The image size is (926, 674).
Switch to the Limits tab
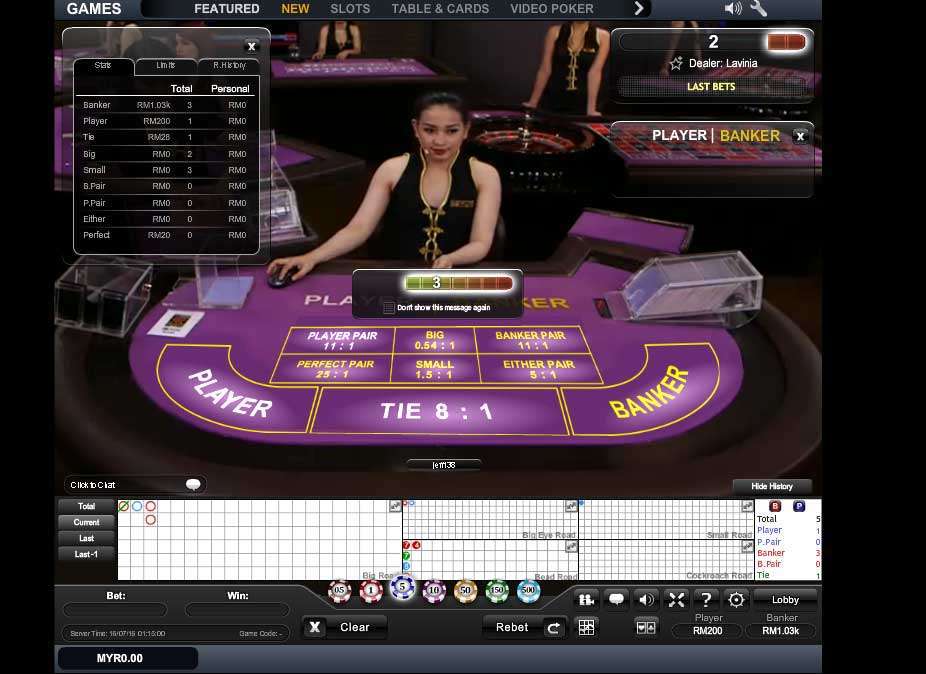pos(165,66)
